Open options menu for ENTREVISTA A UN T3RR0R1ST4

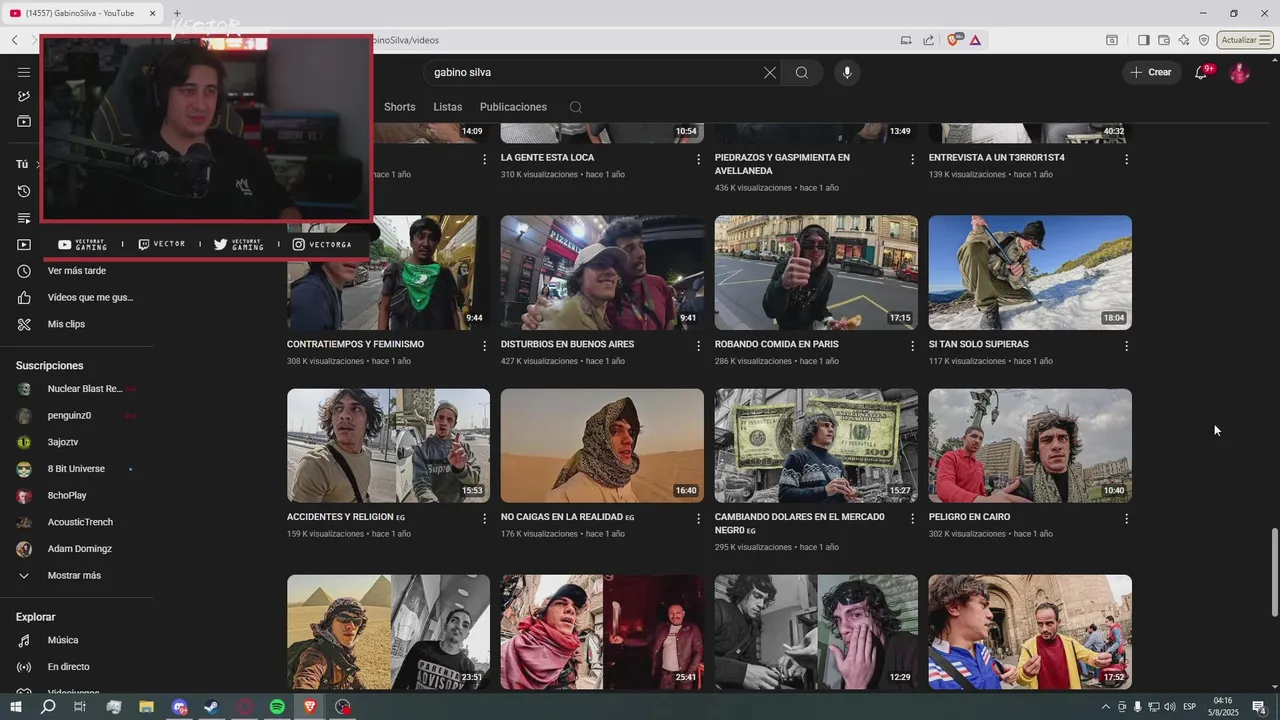click(x=1126, y=159)
